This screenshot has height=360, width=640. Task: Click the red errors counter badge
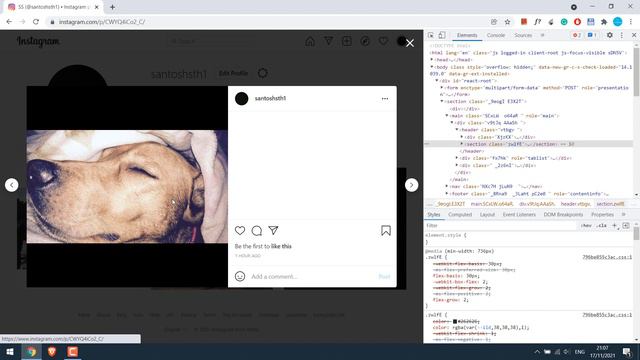(577, 36)
